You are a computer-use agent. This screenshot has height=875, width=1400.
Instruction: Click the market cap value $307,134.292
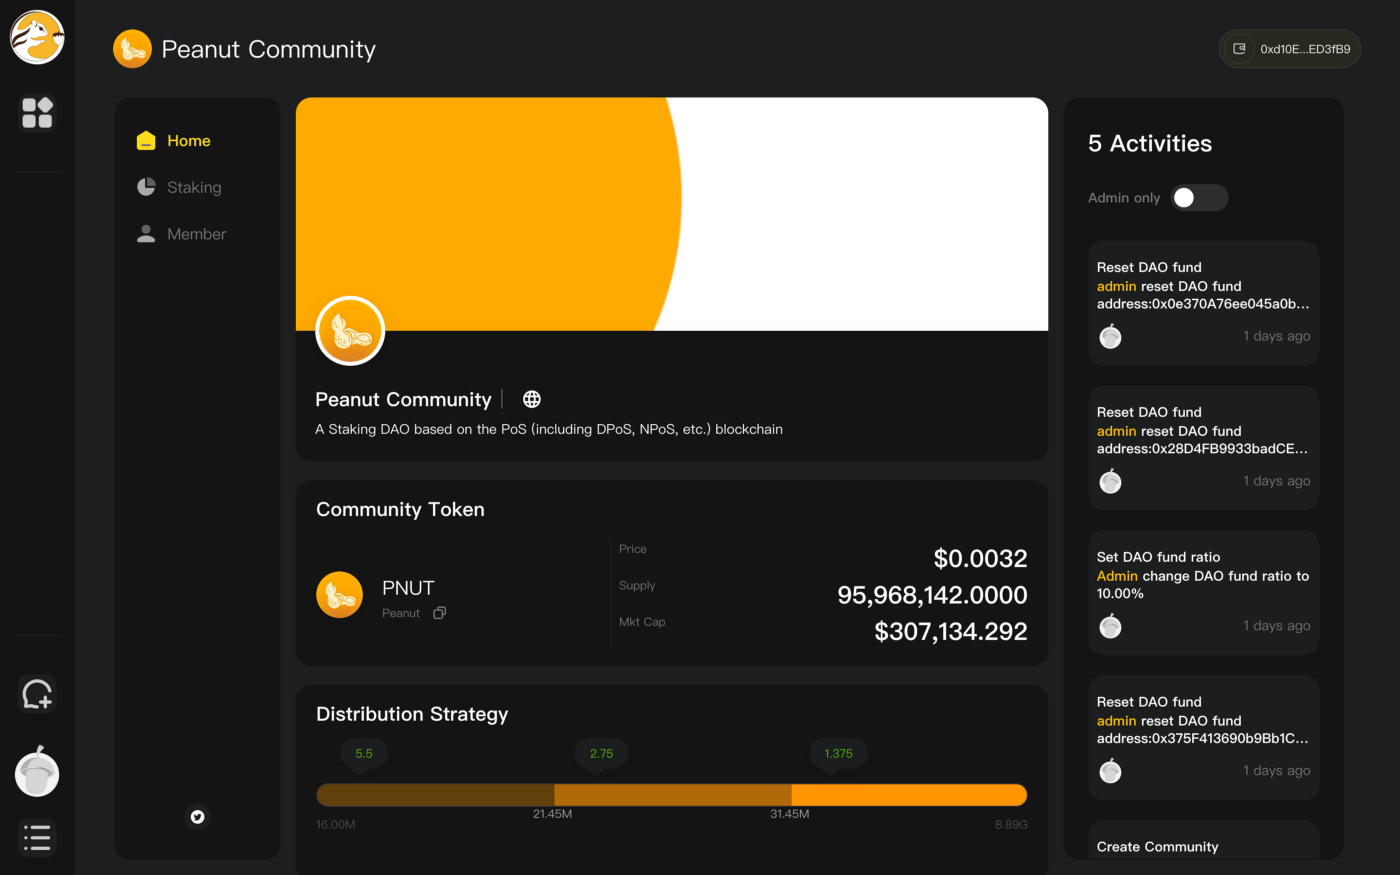pyautogui.click(x=950, y=631)
